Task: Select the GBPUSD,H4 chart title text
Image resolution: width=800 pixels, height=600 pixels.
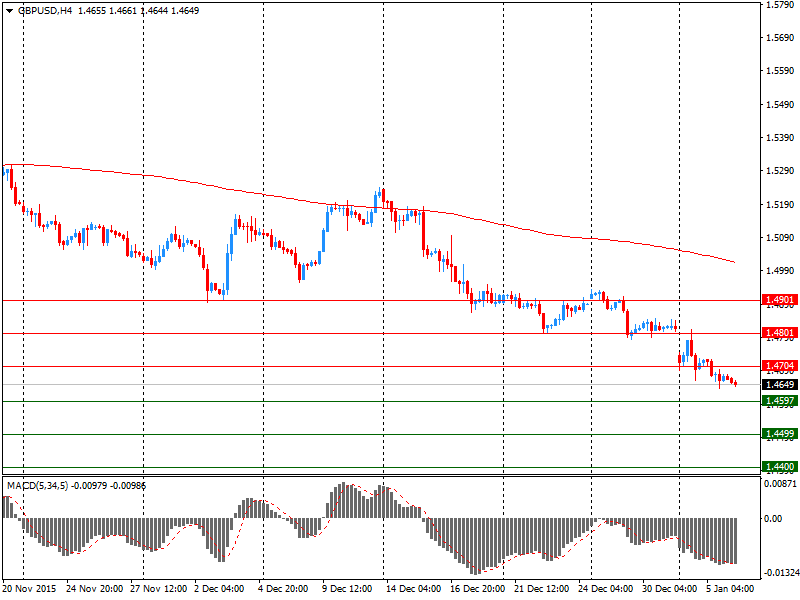Action: (45, 11)
